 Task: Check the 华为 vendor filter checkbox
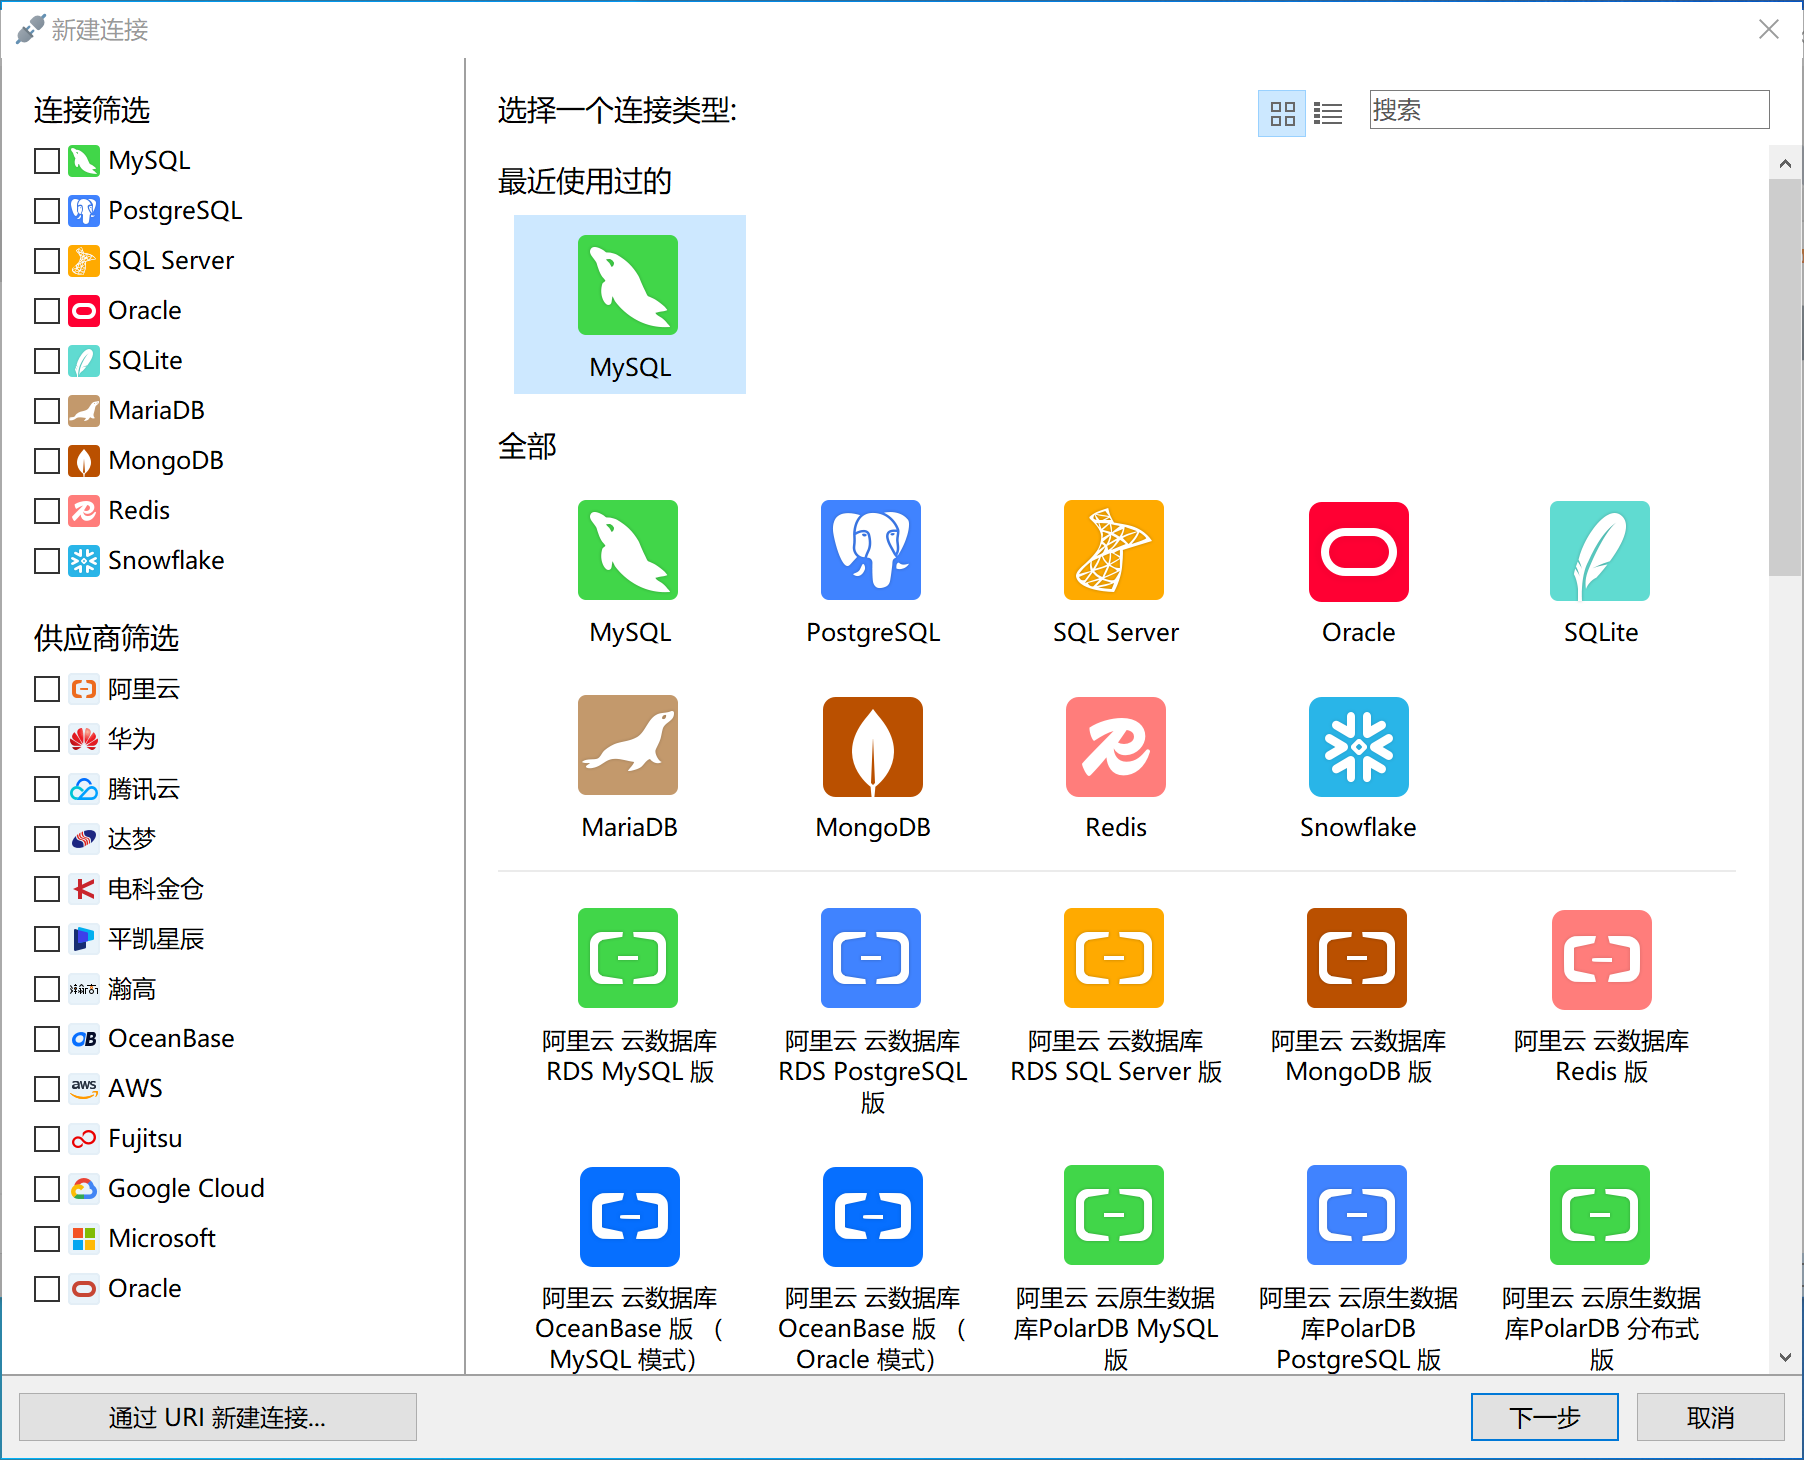(x=47, y=739)
